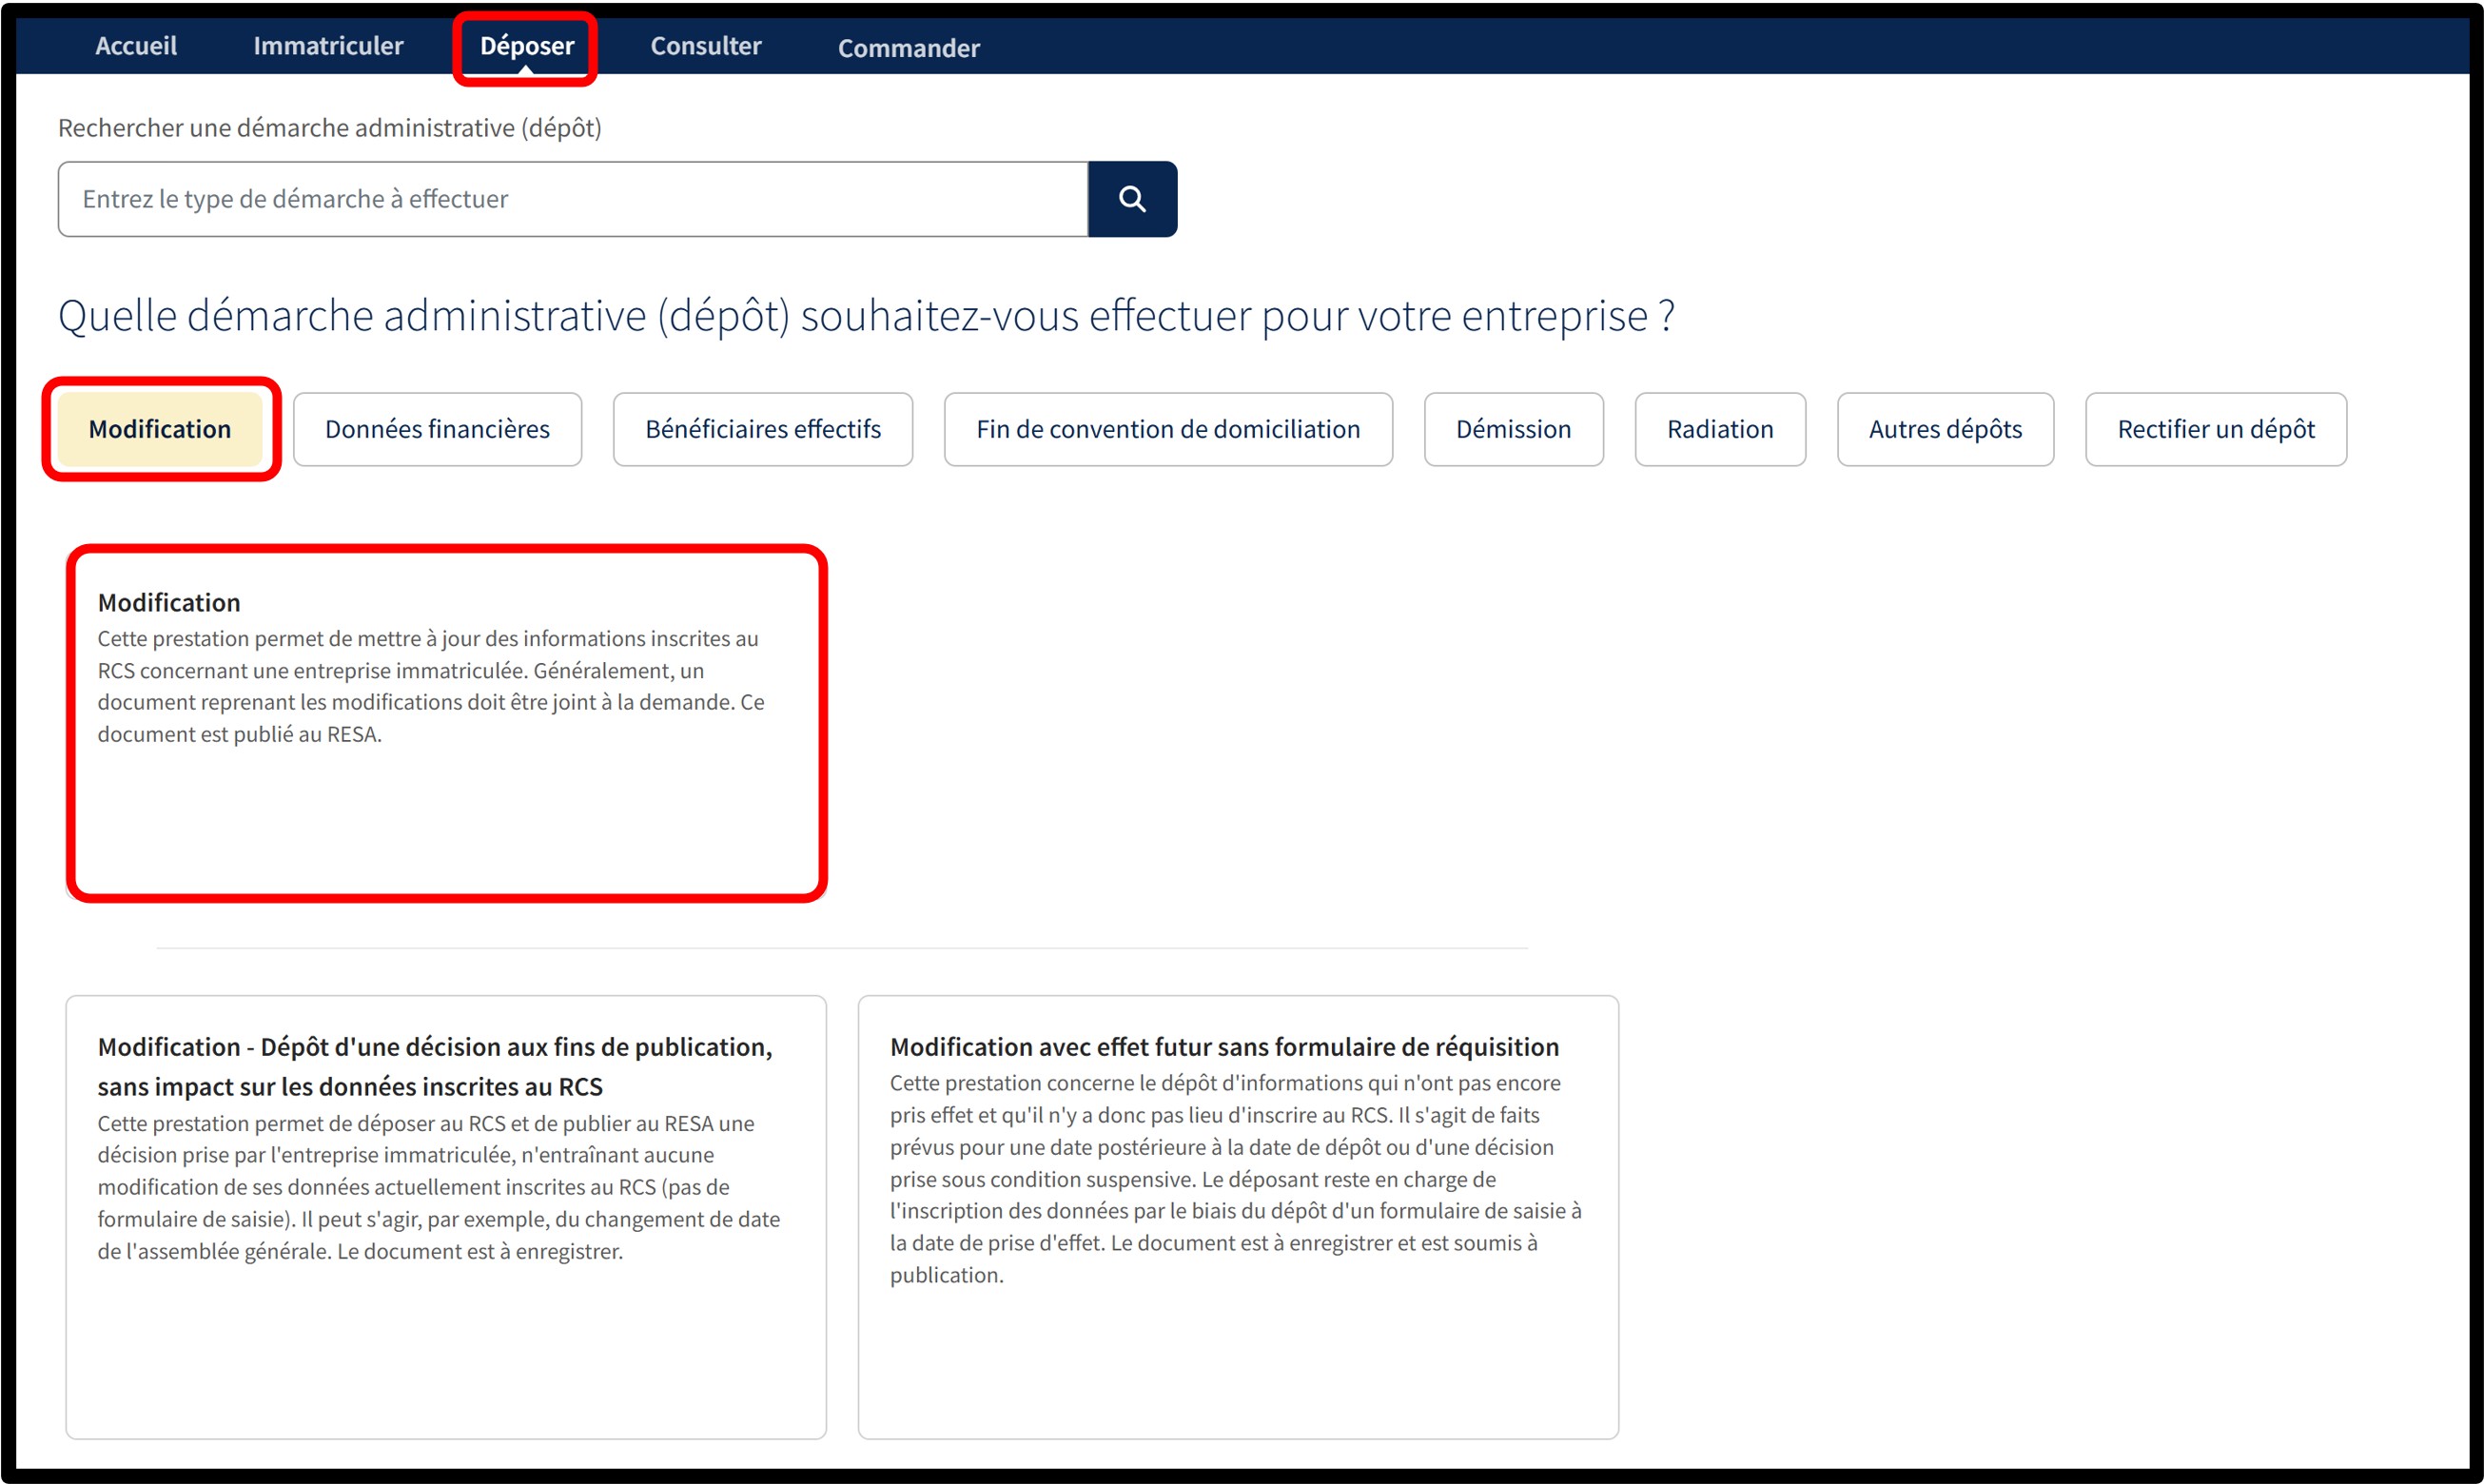2484x1484 pixels.
Task: Open Dépôt d'une décision aux fins de publication card
Action: click(446, 1215)
